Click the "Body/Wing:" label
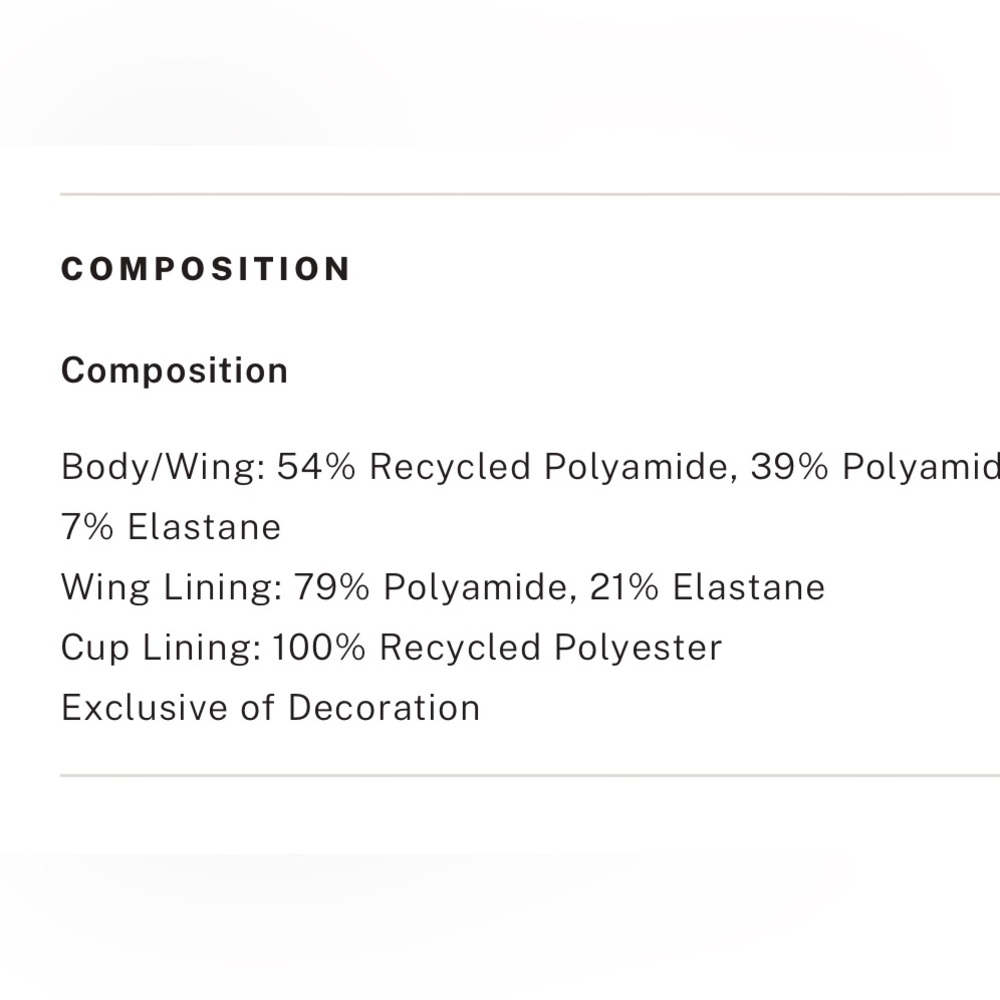 pos(163,467)
